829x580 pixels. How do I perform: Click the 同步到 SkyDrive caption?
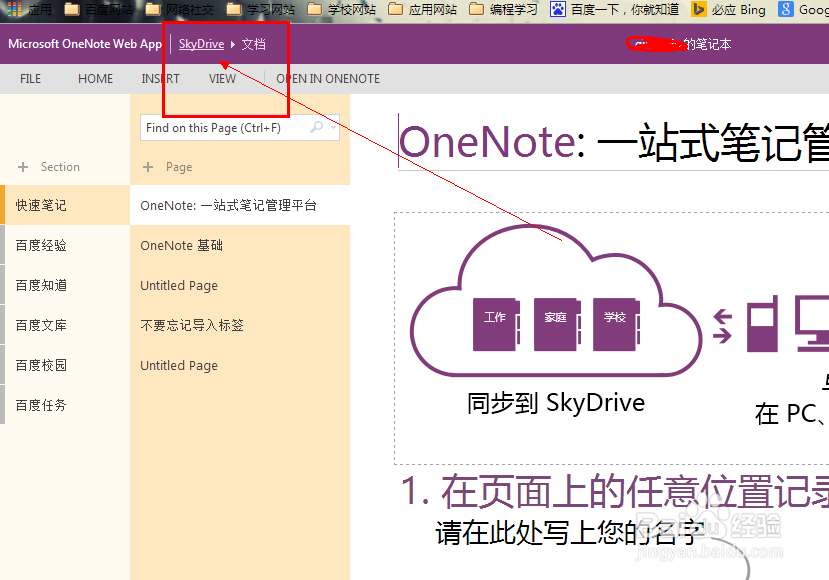coord(556,403)
